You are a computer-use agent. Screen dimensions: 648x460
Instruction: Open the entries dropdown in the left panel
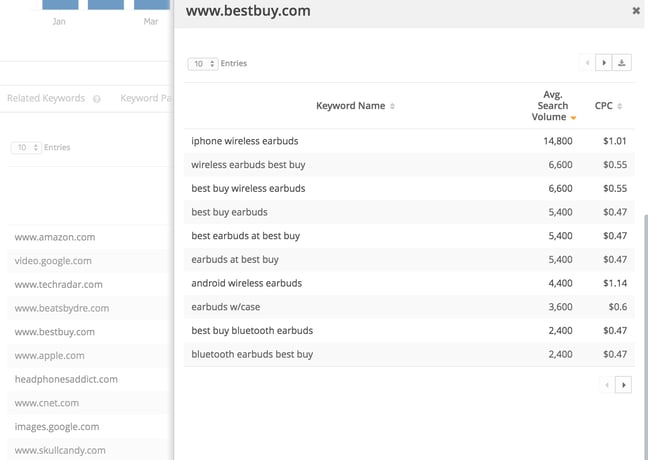click(24, 148)
